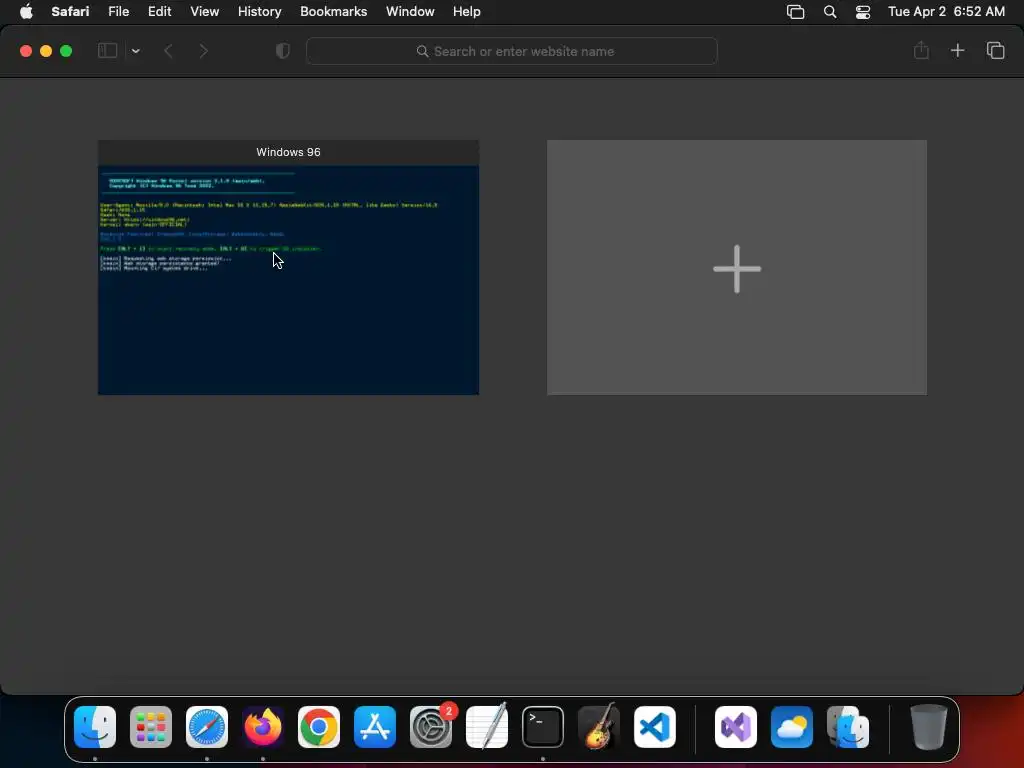Add a new tab with toolbar plus
1024x768 pixels.
pos(957,50)
